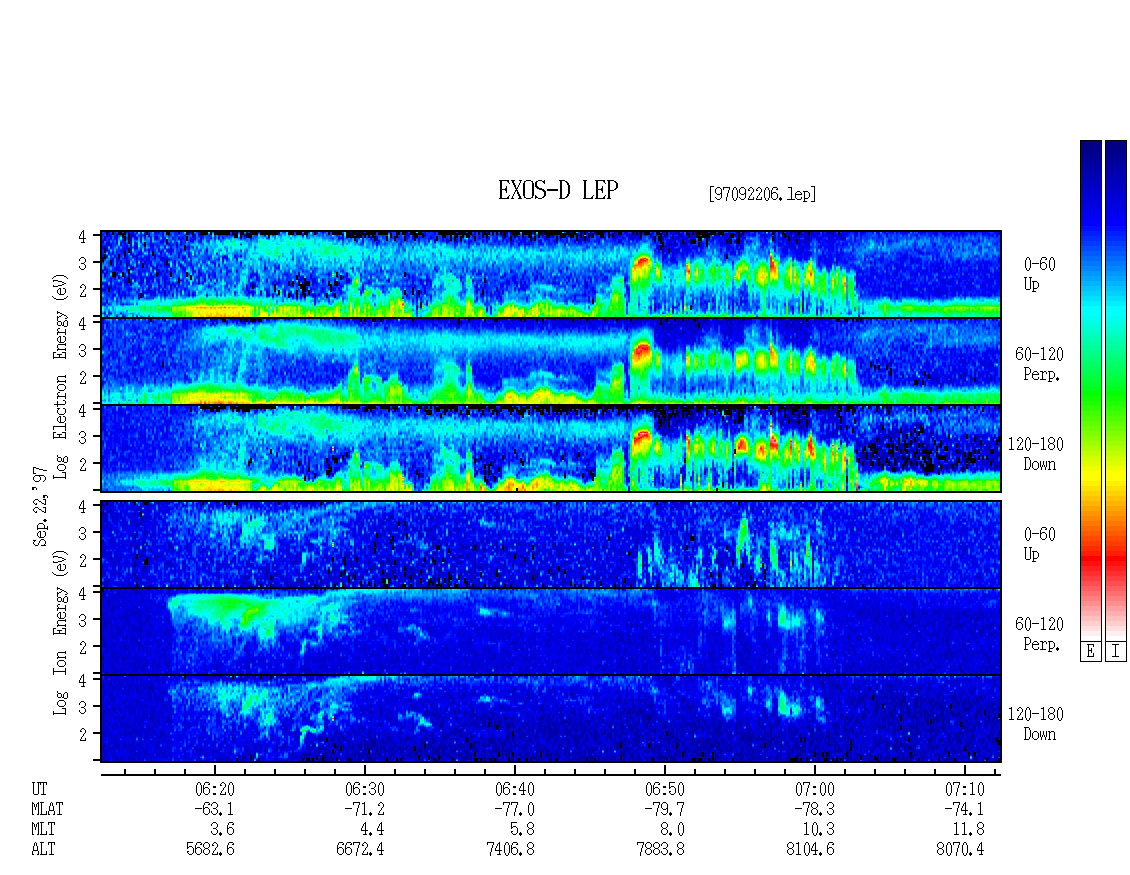Click the 06:20 UT time tick label
The image size is (1130, 875).
click(215, 789)
